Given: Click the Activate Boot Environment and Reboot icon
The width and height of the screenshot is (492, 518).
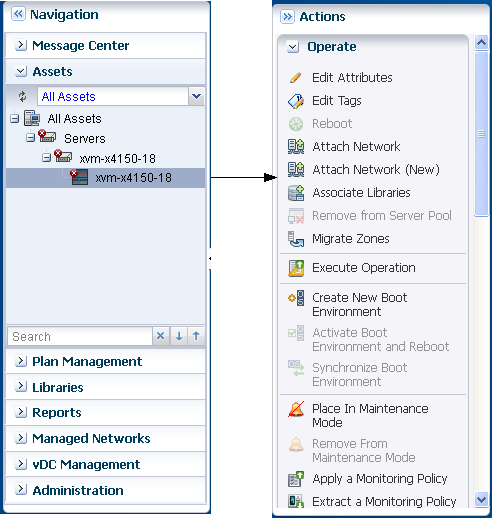Looking at the screenshot, I should 296,333.
